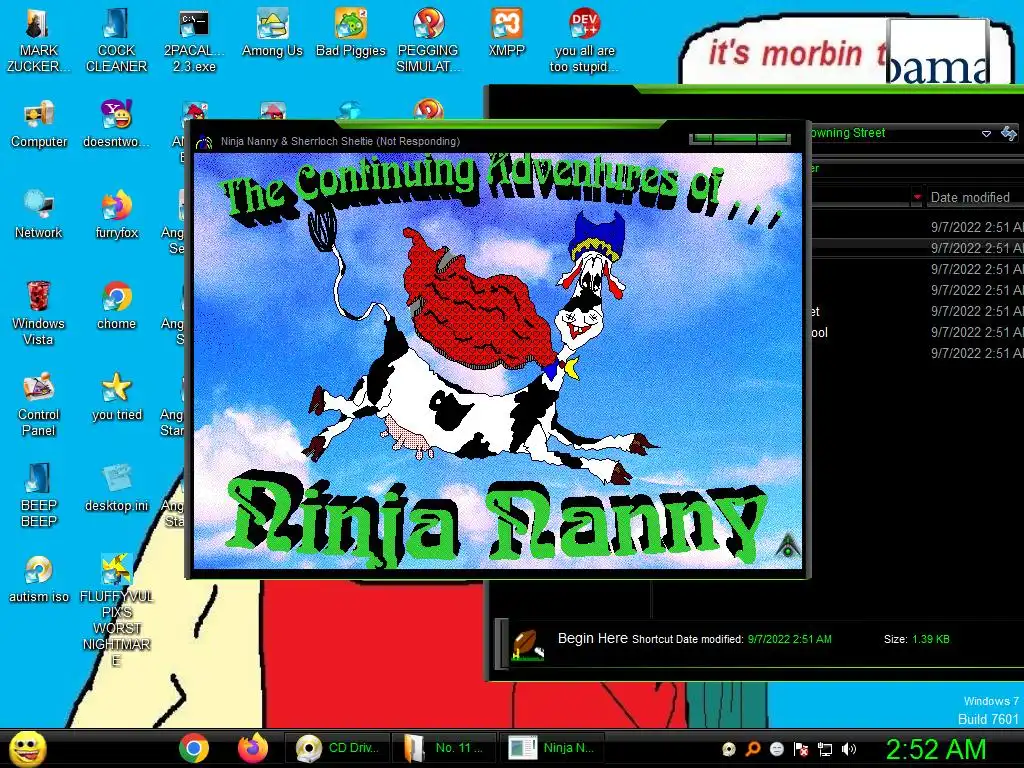Open the column filter red dropdown arrow

(x=917, y=197)
